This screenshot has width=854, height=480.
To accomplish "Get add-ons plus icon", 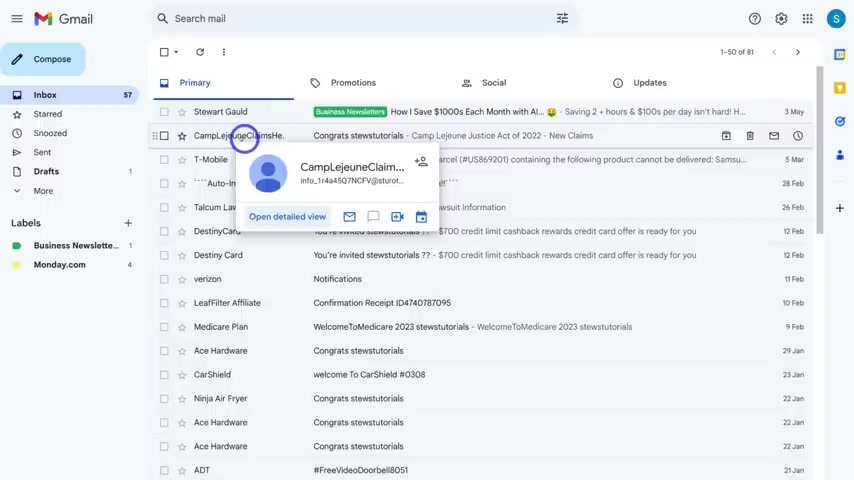I will [839, 208].
